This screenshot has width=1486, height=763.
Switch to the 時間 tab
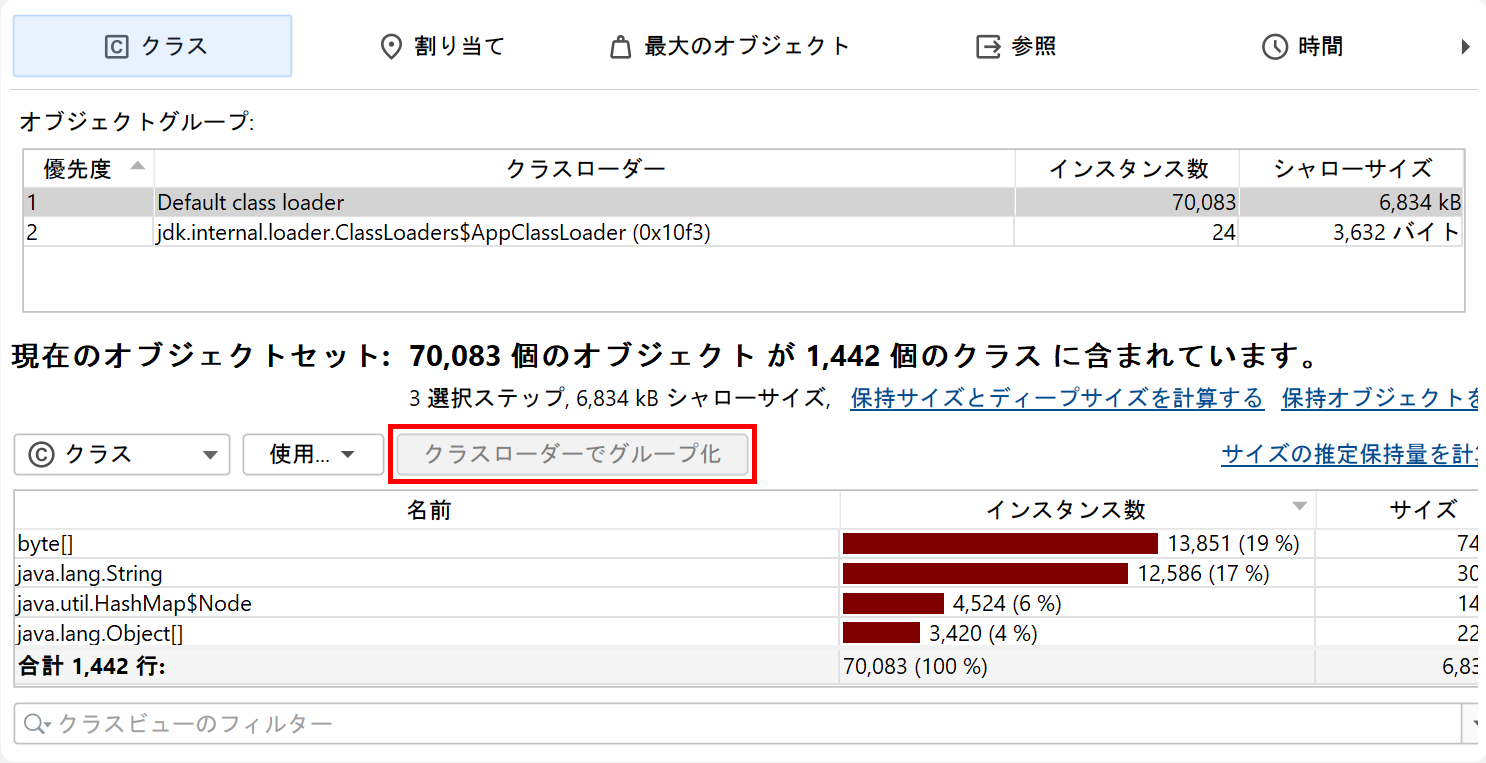click(1302, 46)
